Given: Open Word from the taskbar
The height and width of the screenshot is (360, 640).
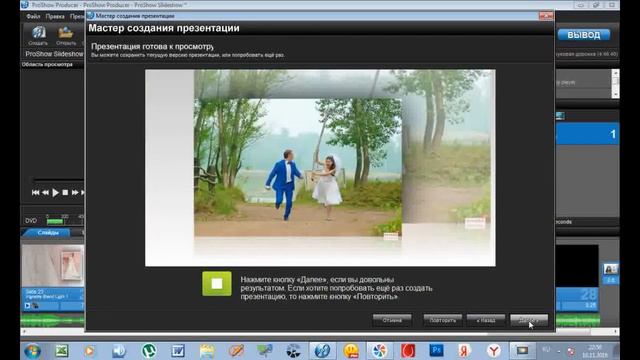Looking at the screenshot, I should click(178, 351).
